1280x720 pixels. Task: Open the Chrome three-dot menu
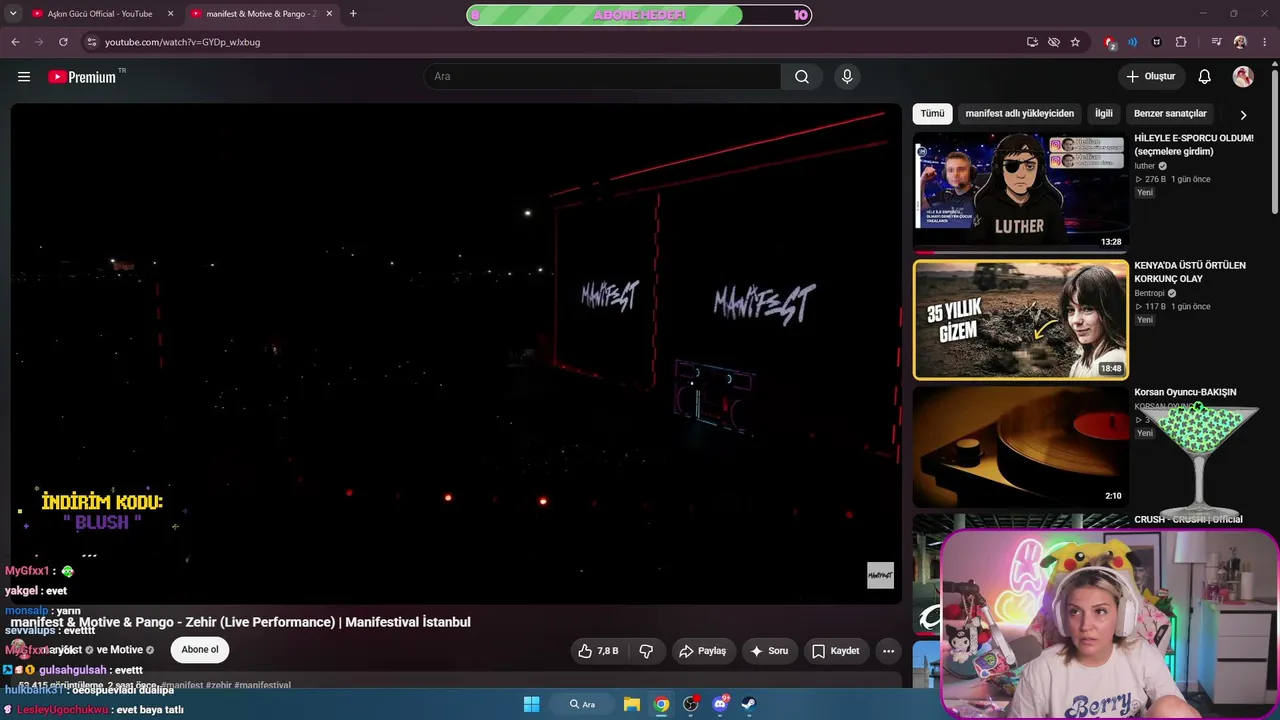coord(1265,42)
